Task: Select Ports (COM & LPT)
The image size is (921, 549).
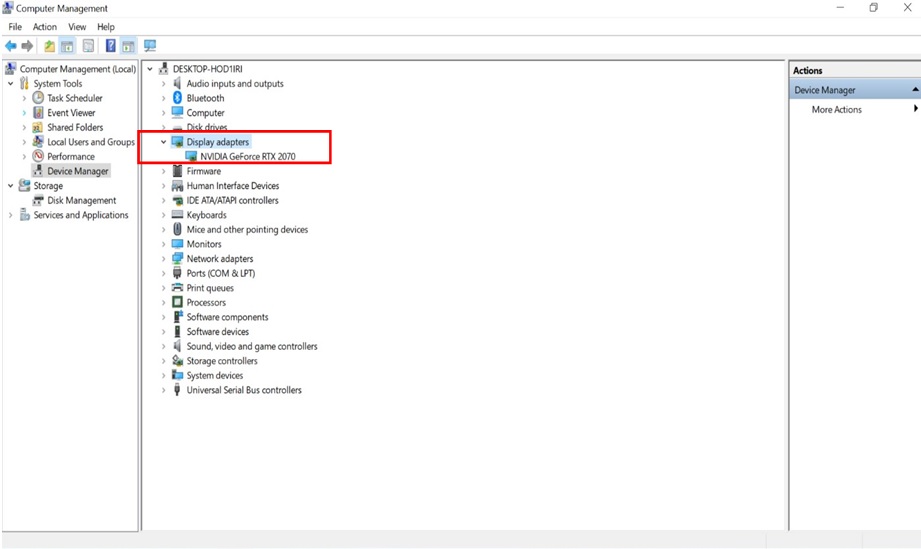Action: 221,273
